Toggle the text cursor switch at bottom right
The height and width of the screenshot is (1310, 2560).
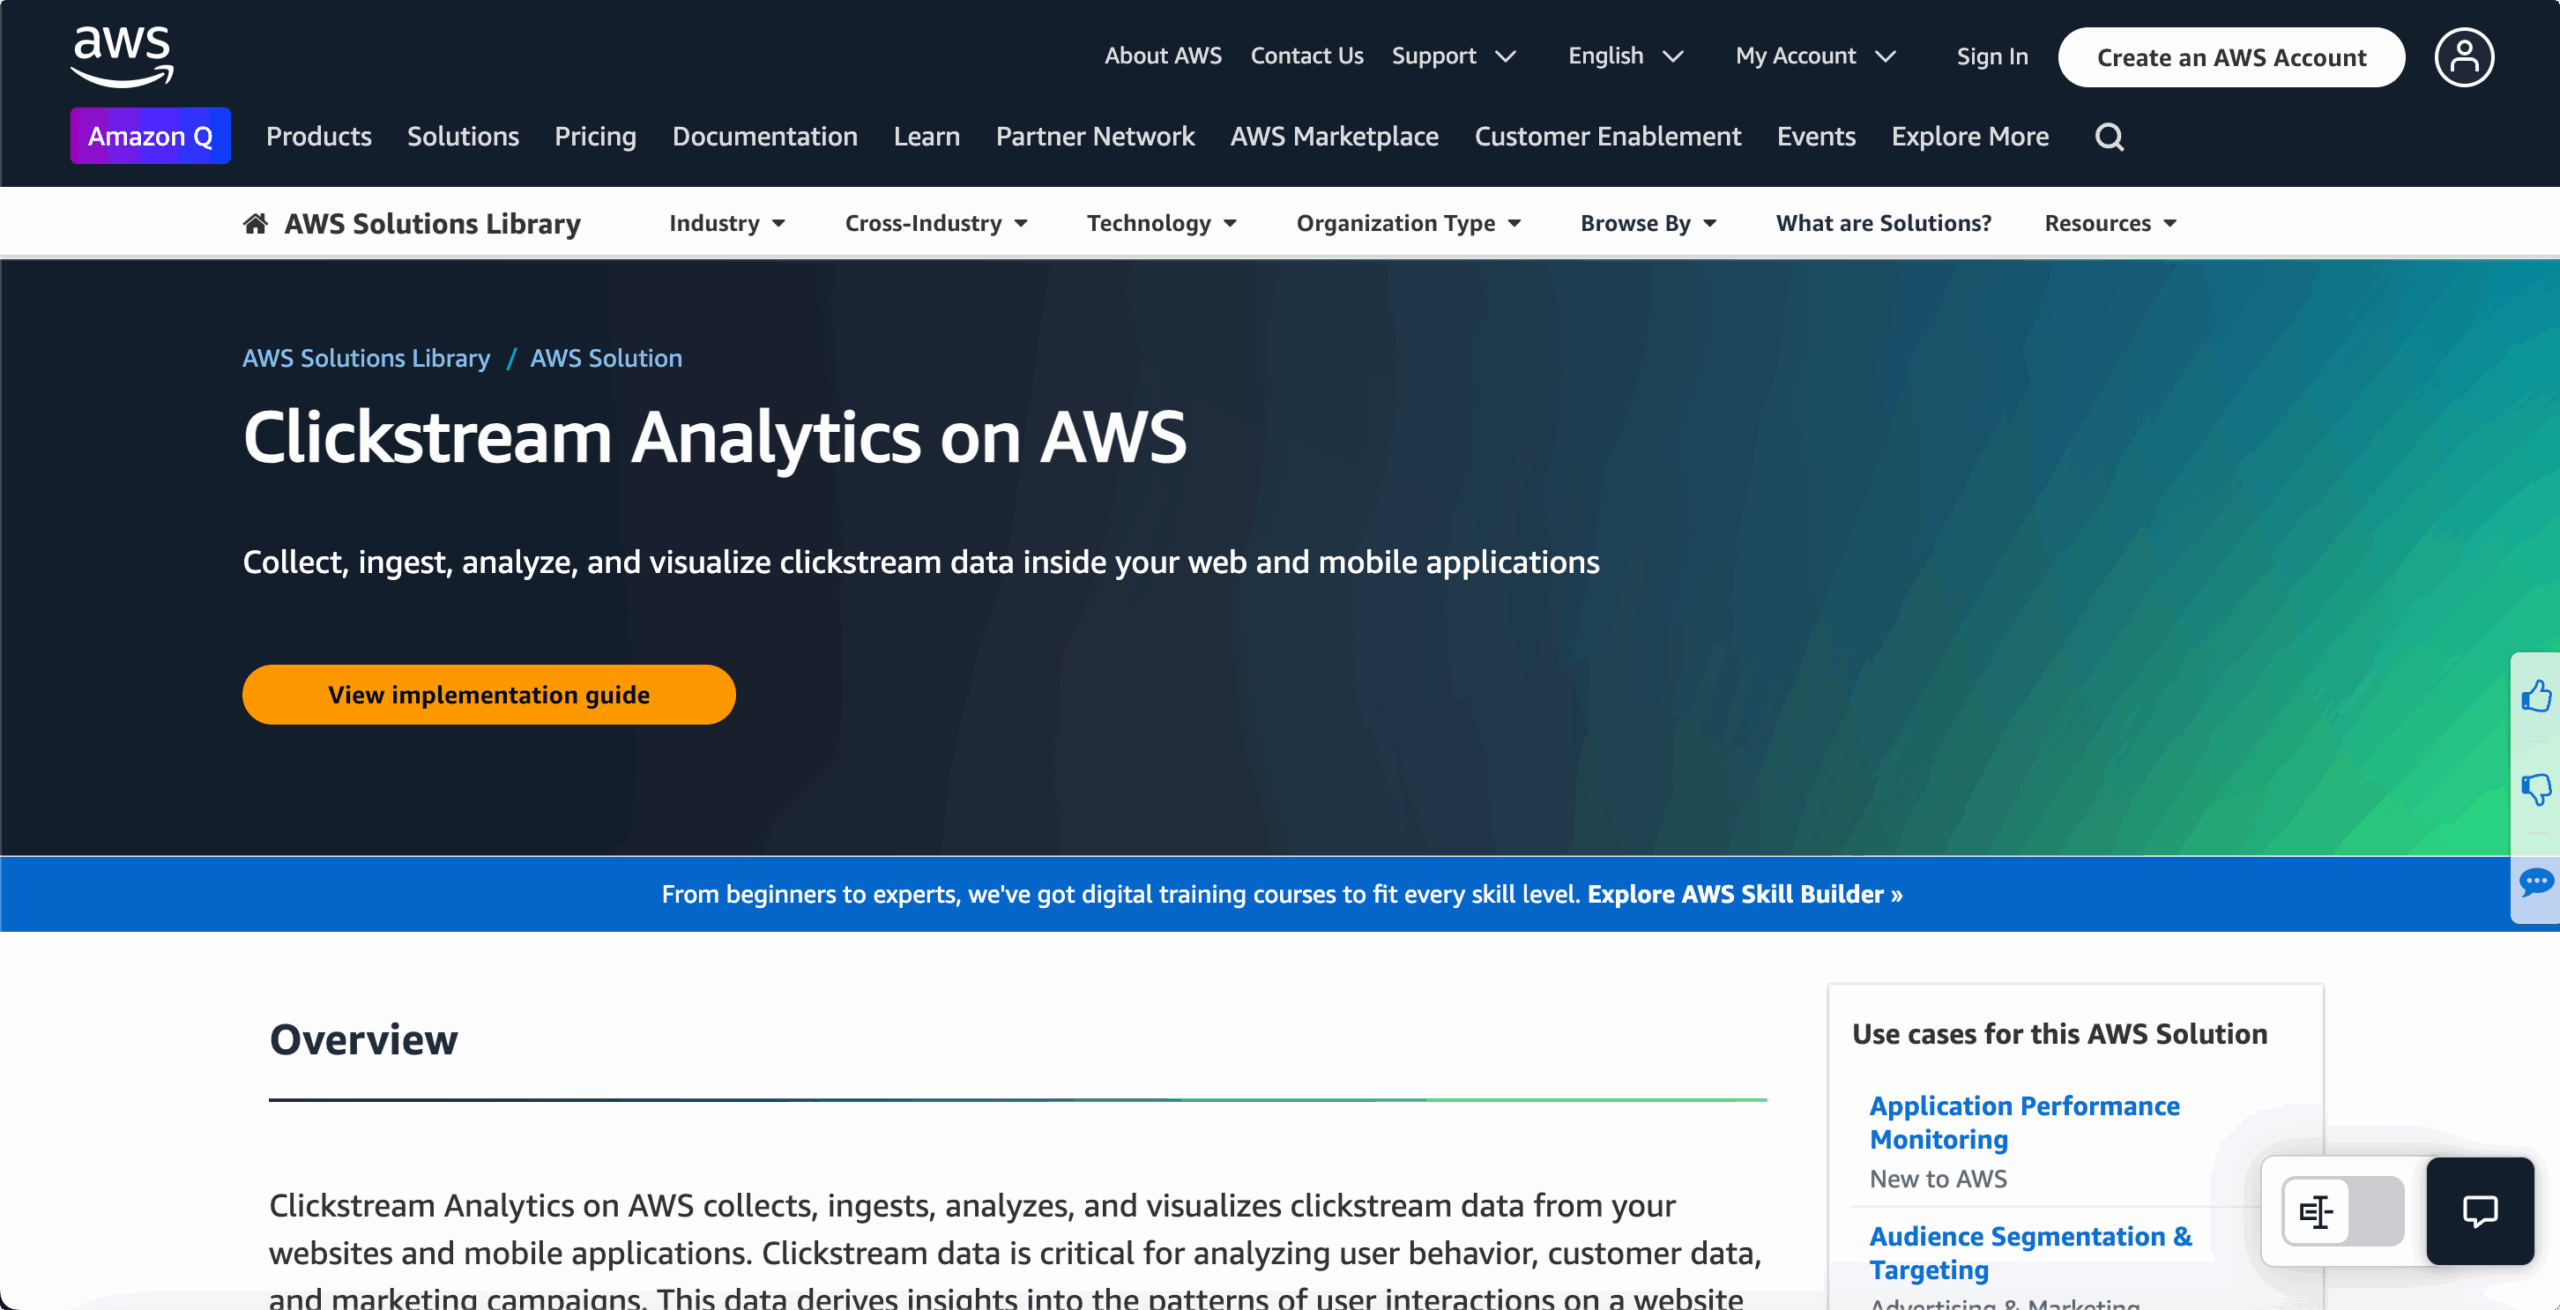pos(2343,1211)
